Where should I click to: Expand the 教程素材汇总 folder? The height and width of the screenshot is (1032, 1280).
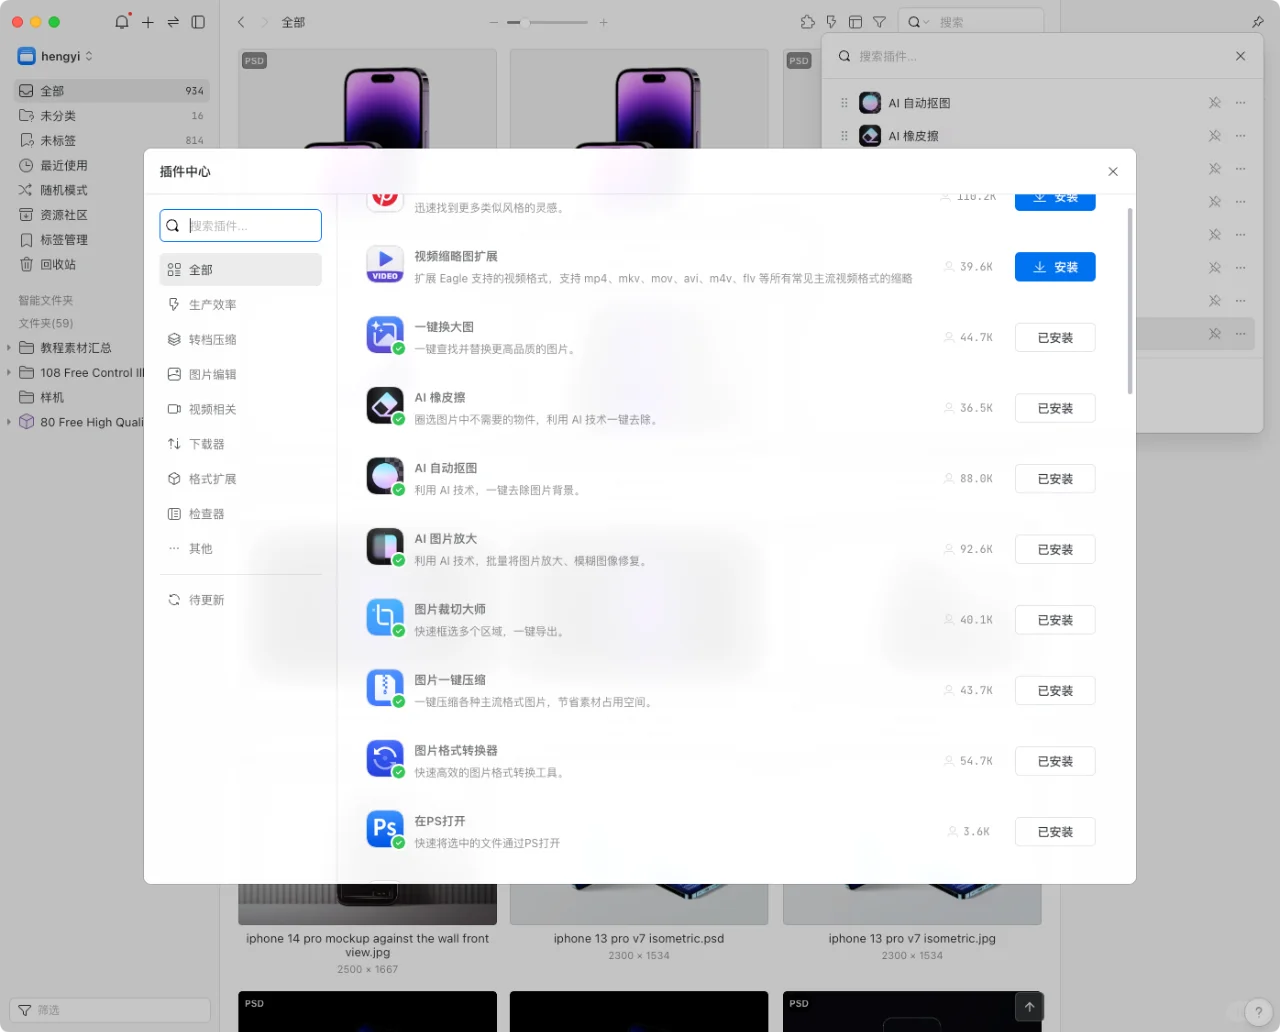click(x=9, y=348)
